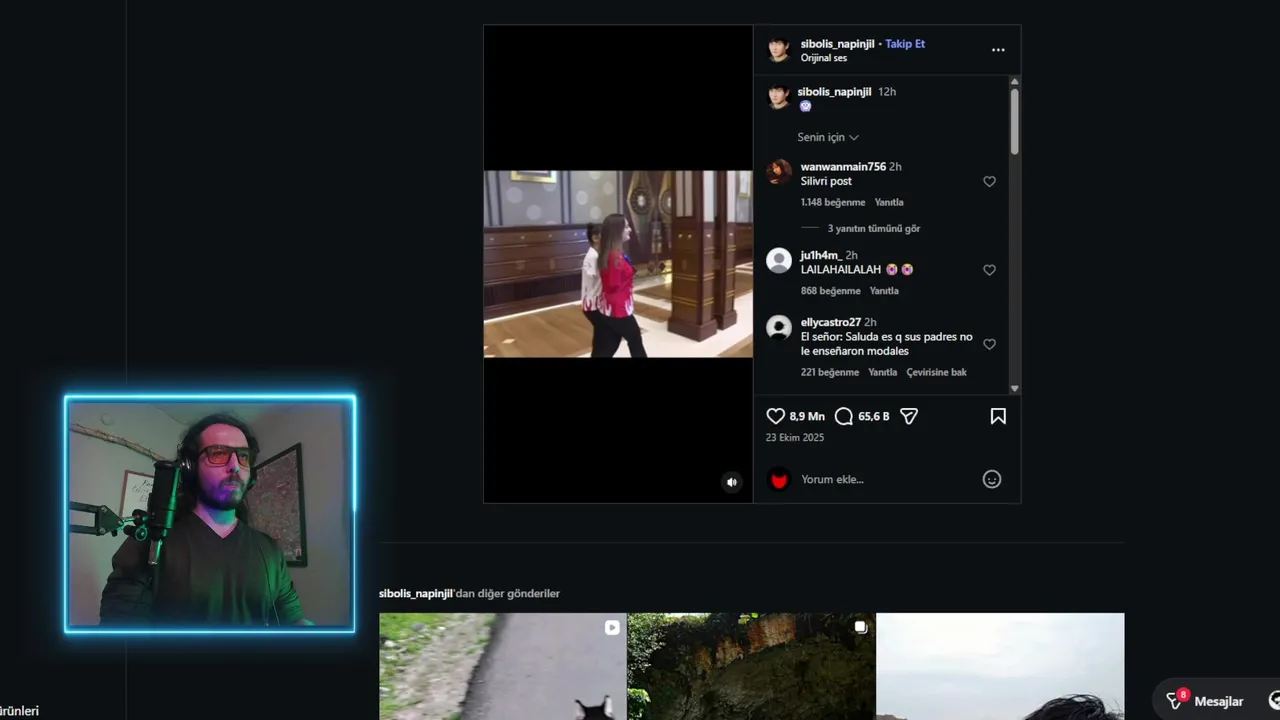This screenshot has width=1280, height=720.
Task: Like ju1h4m_'s comment heart
Action: click(x=989, y=270)
